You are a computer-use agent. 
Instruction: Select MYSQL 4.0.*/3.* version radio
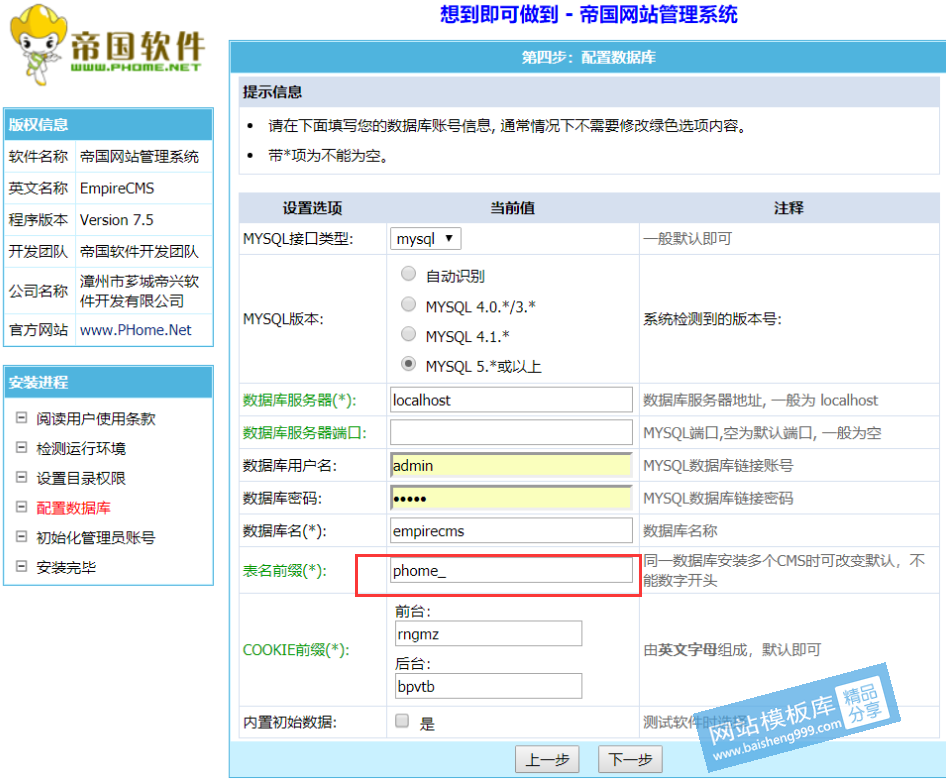(x=408, y=304)
